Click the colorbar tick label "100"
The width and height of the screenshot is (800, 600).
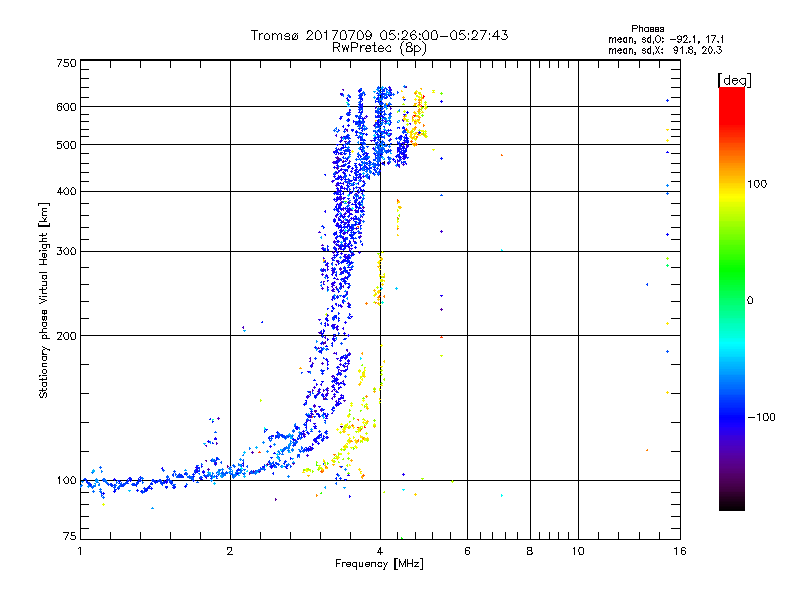(x=757, y=184)
